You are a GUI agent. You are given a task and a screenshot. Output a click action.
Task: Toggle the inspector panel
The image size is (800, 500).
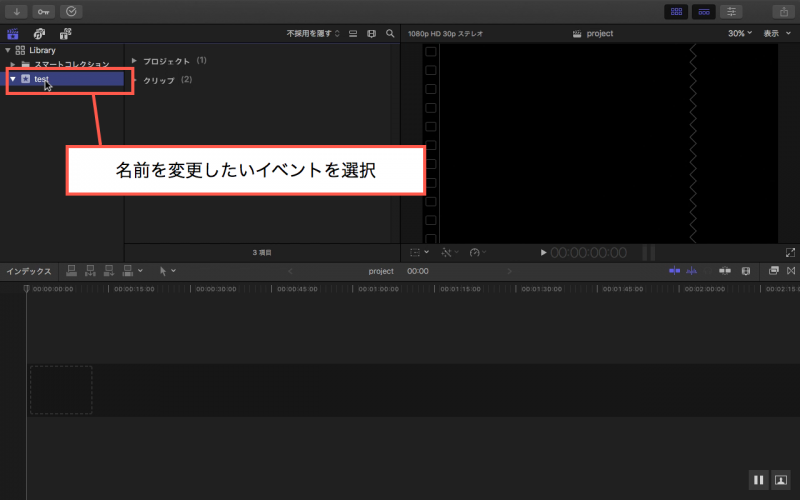pyautogui.click(x=731, y=11)
